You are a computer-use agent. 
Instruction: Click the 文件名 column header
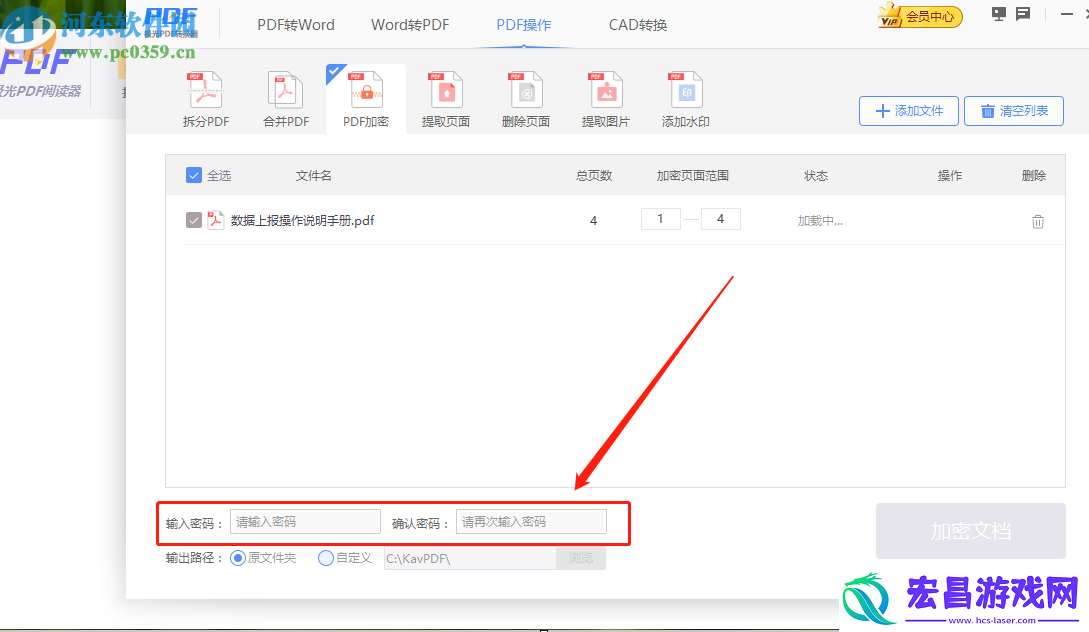[x=313, y=176]
